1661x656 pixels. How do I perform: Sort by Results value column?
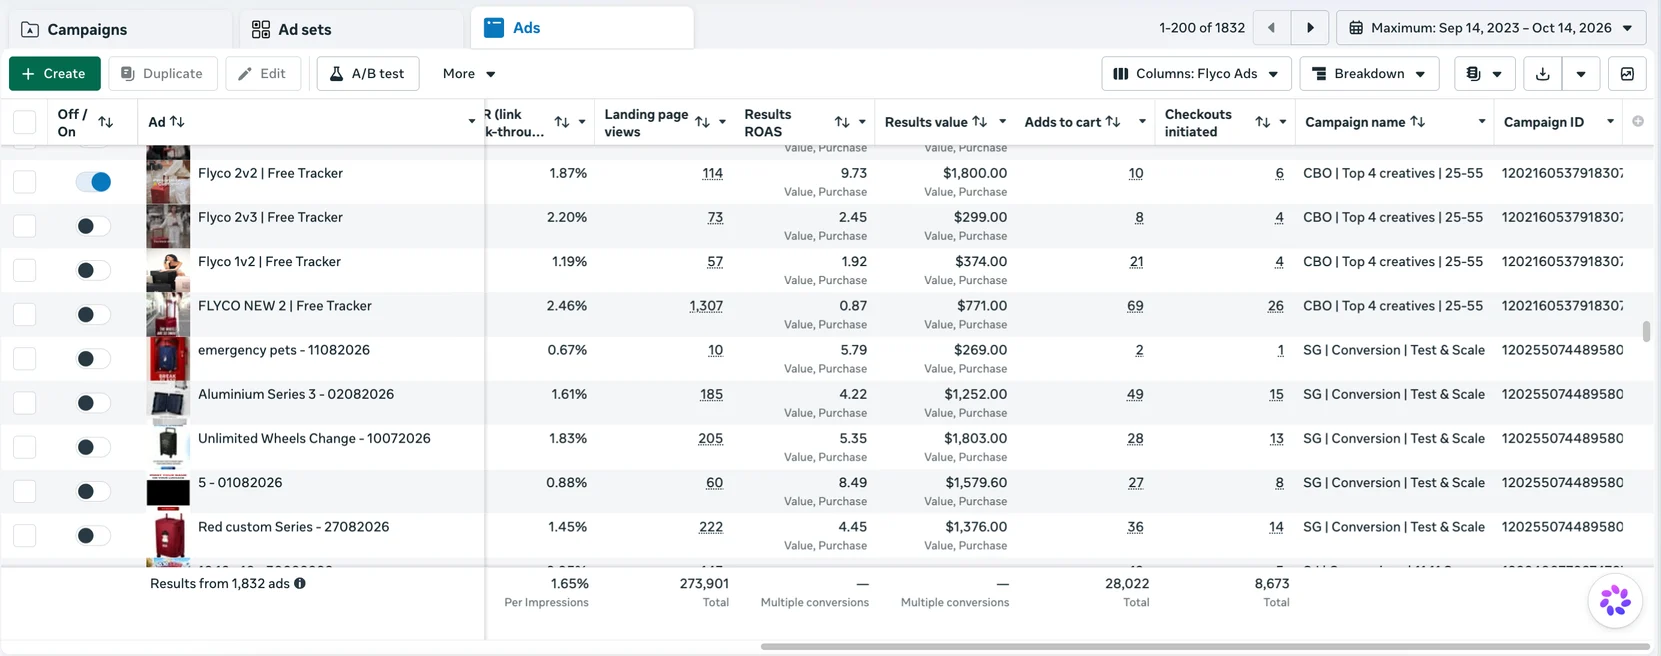(x=980, y=121)
